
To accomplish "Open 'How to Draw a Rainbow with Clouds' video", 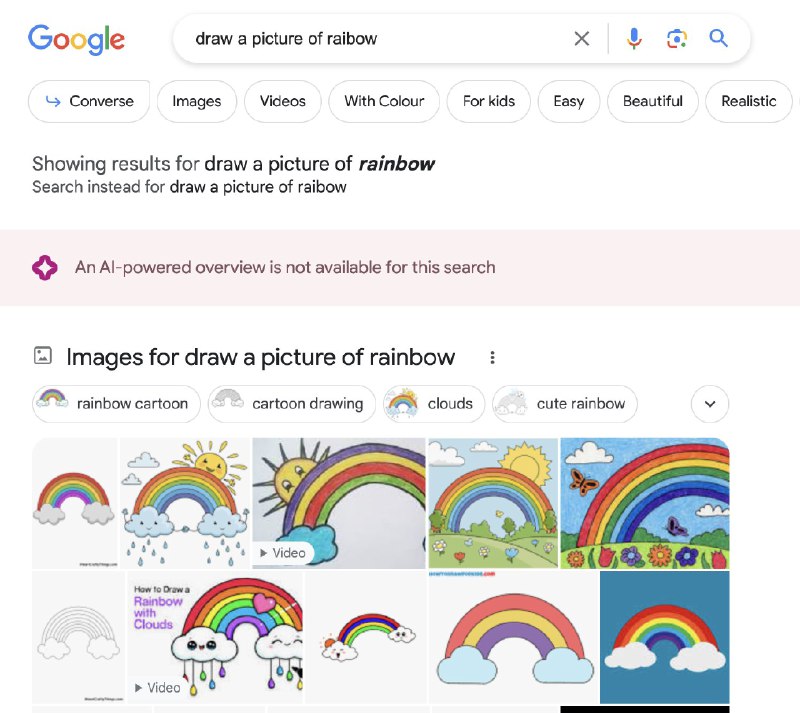I will click(215, 637).
